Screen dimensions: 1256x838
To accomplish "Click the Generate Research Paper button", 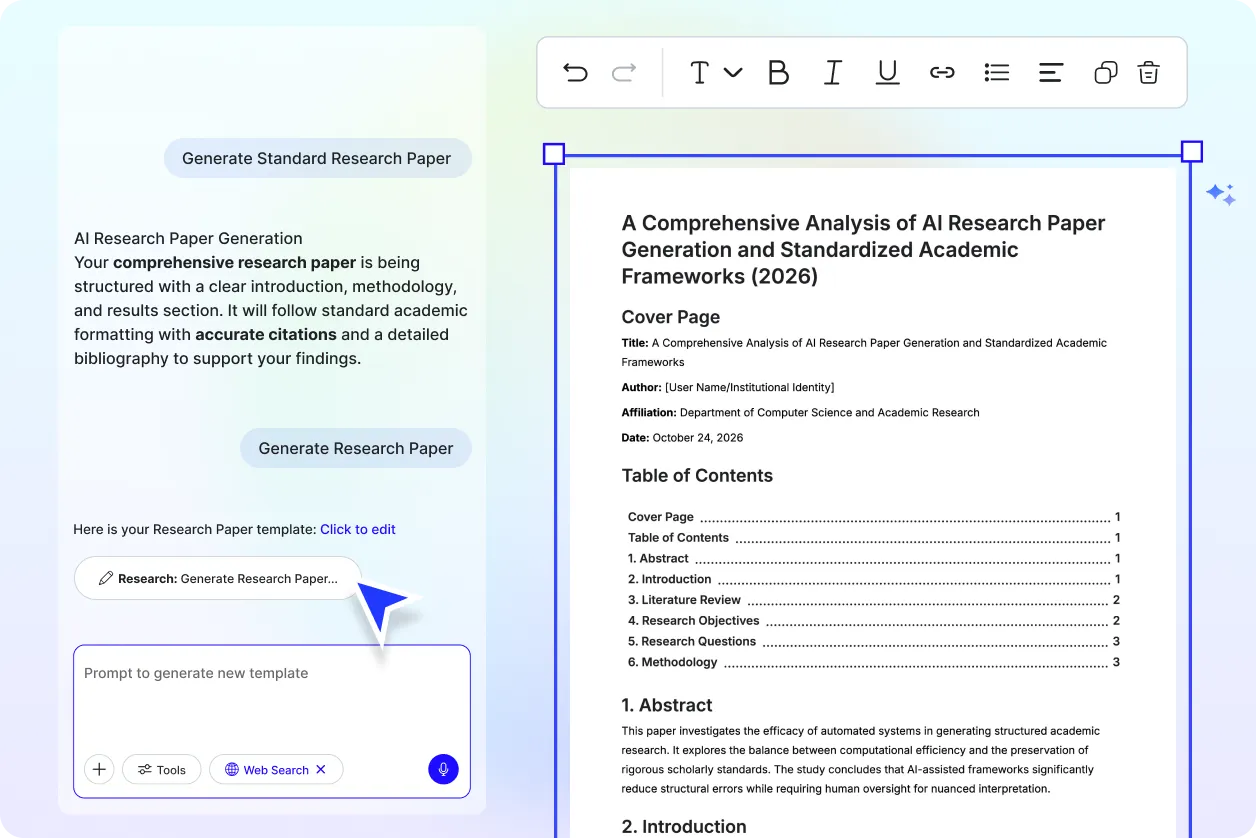I will [355, 448].
